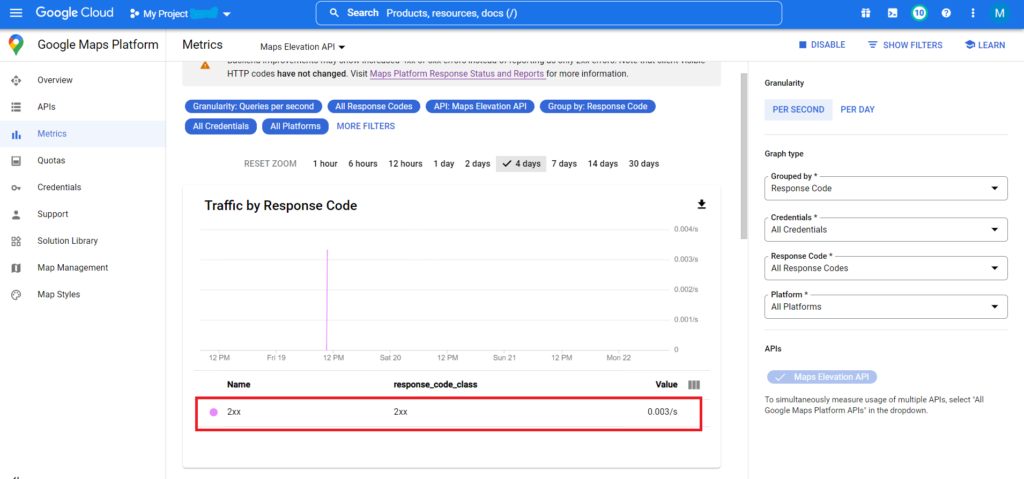Viewport: 1024px width, 479px height.
Task: Click the warning triangle alert icon
Action: click(x=205, y=65)
